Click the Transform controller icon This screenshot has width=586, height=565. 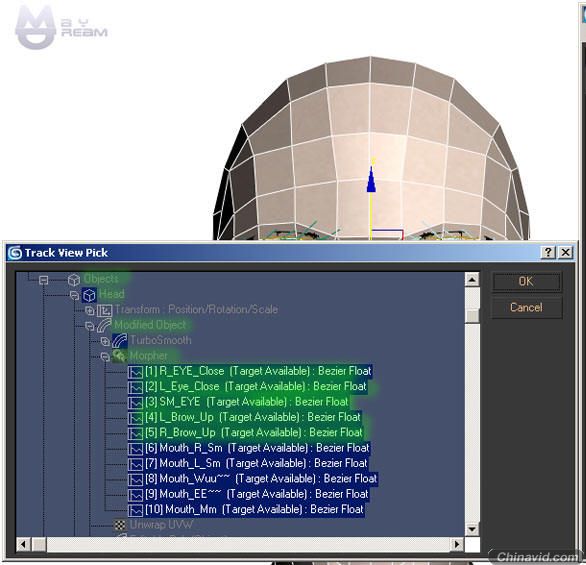104,310
